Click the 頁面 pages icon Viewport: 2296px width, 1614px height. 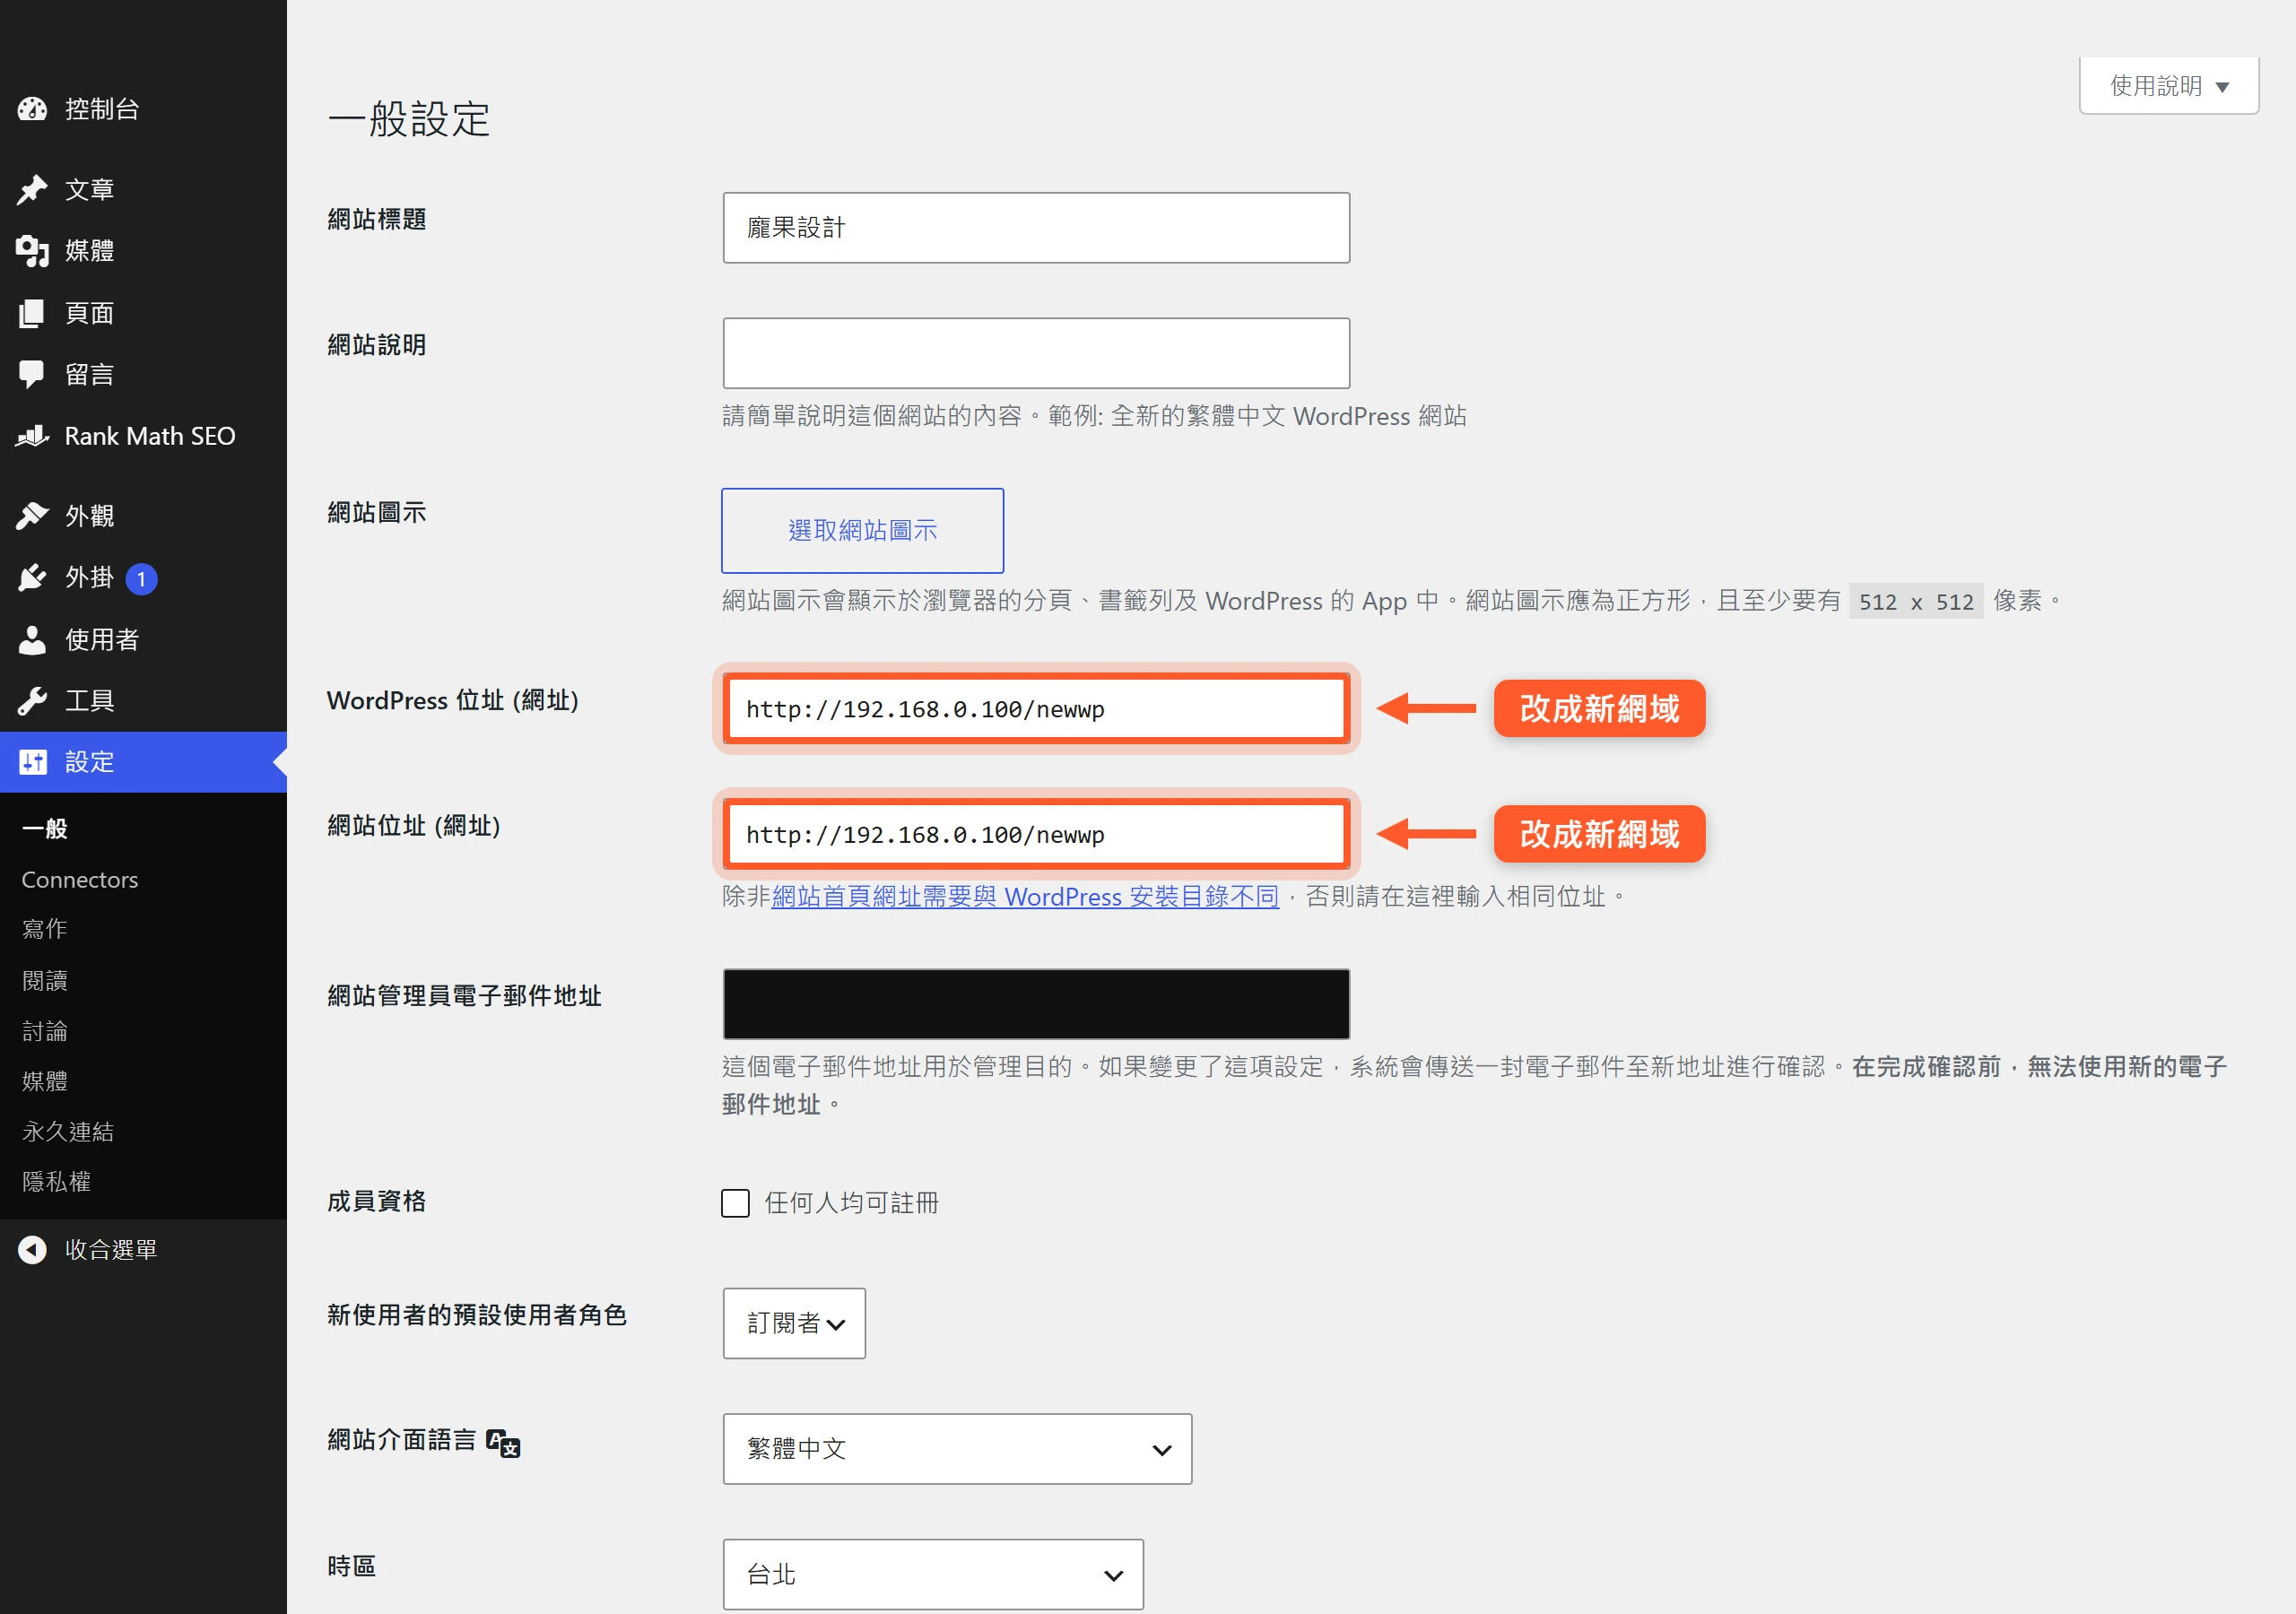32,313
